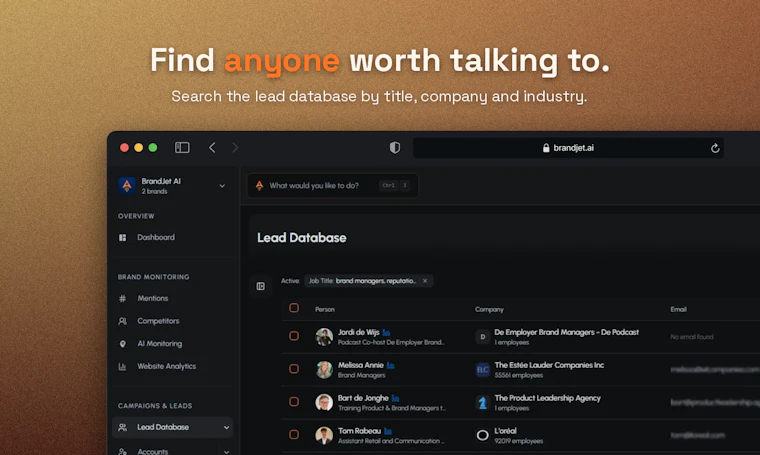Tick the checkbox for Bart de Jonghe

coord(294,402)
